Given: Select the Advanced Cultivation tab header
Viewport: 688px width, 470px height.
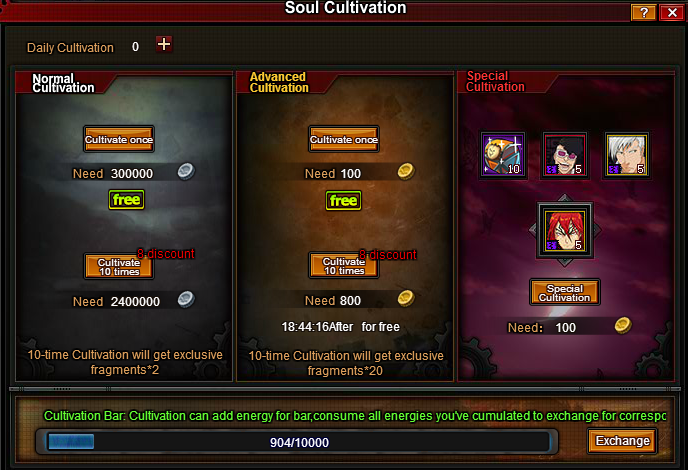Looking at the screenshot, I should point(279,82).
